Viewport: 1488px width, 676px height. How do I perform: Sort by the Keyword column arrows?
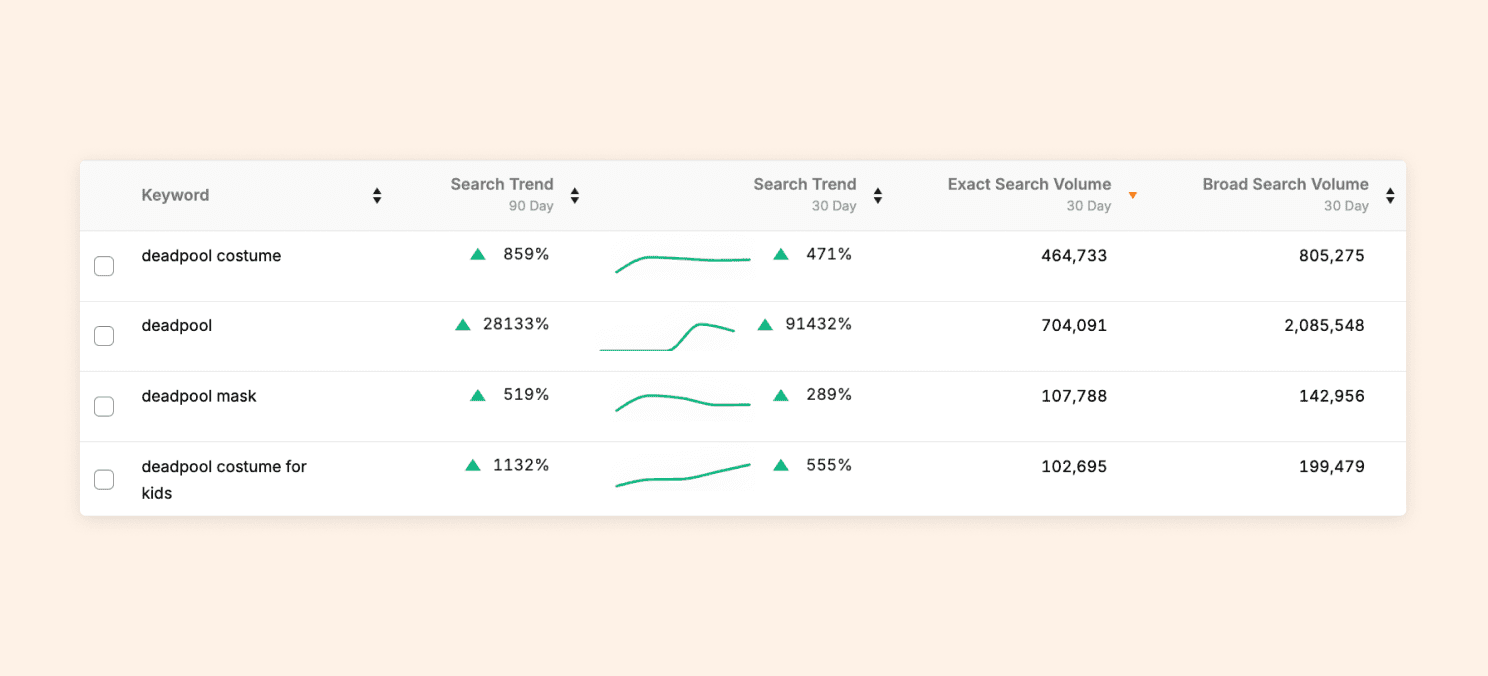pyautogui.click(x=377, y=196)
